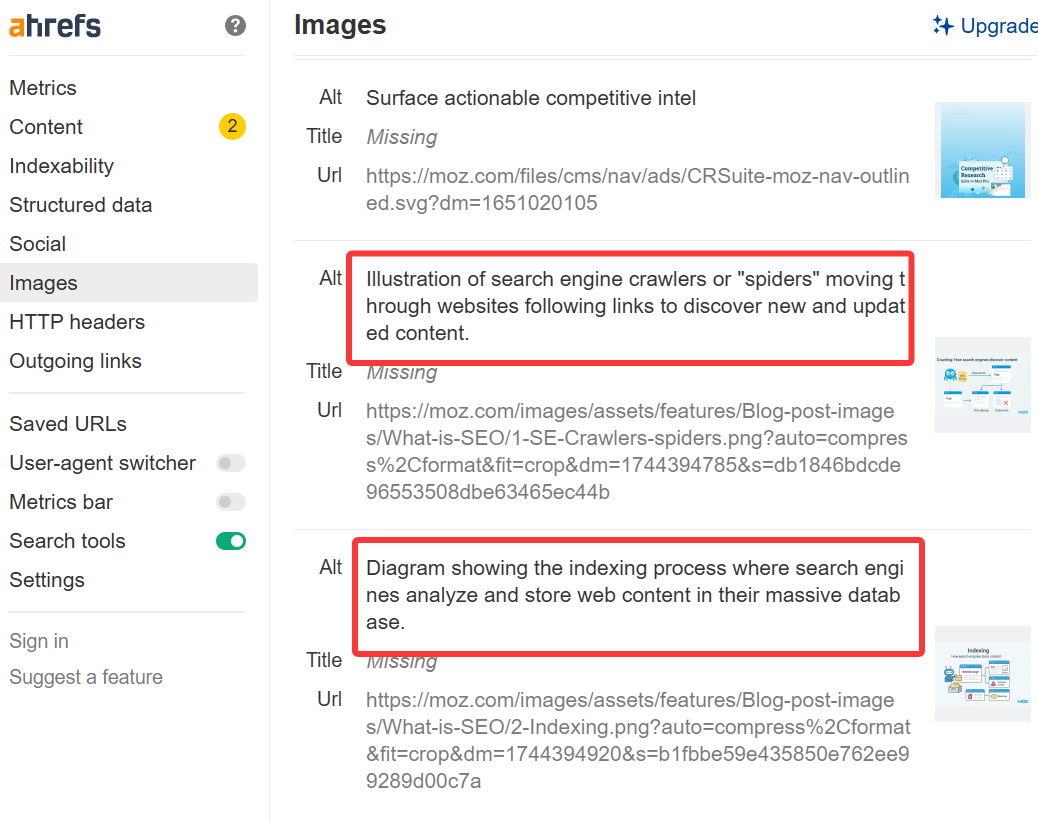Open the Metrics section
Screen dimensions: 1038x822
pyautogui.click(x=43, y=88)
